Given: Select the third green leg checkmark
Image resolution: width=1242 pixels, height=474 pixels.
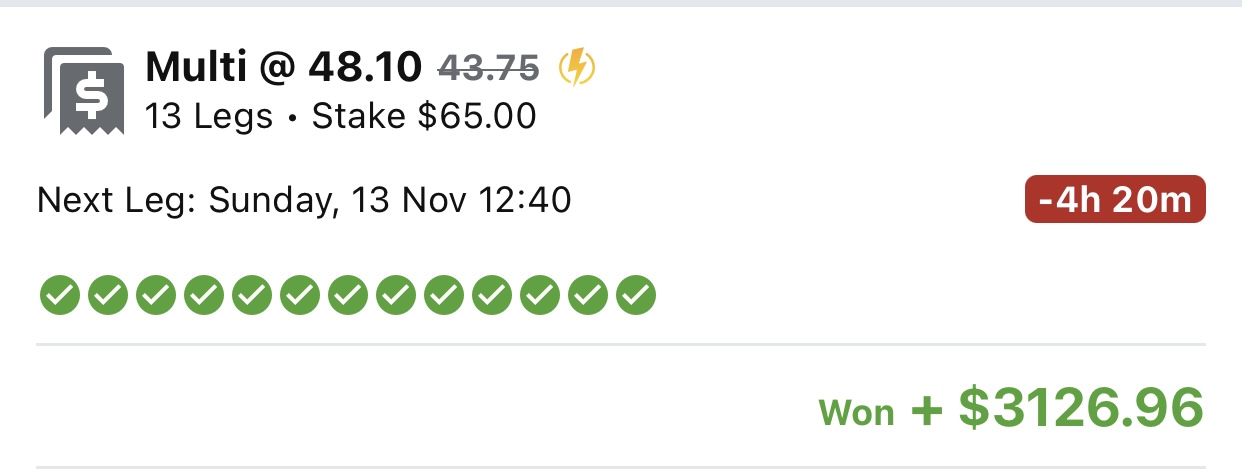Looking at the screenshot, I should [155, 294].
